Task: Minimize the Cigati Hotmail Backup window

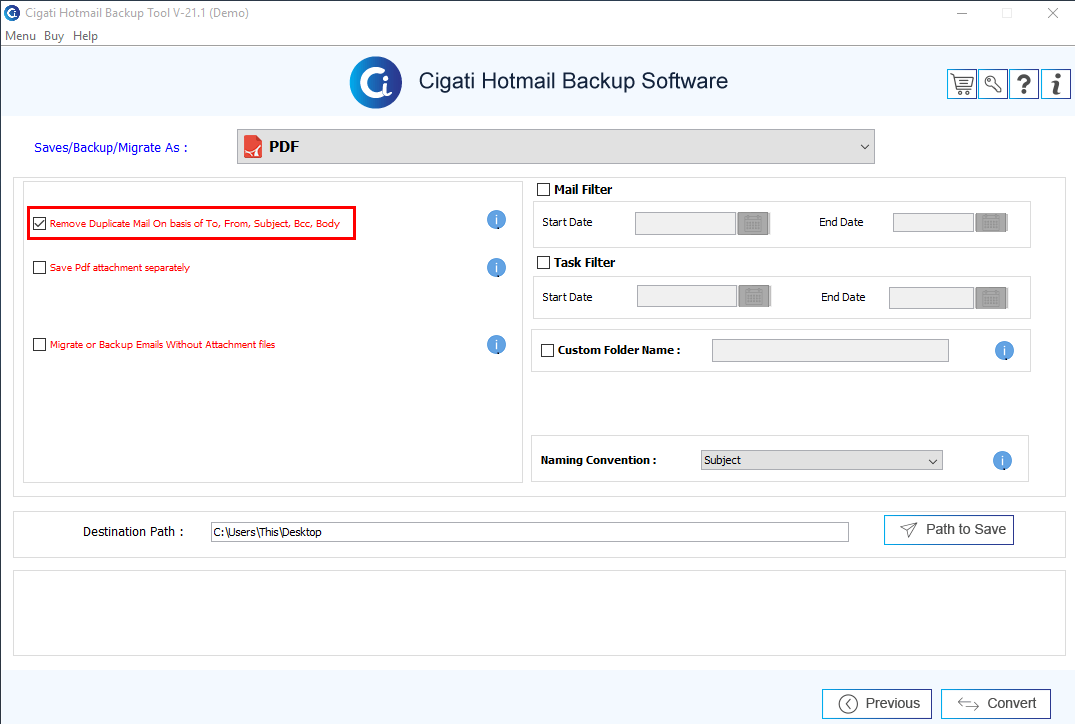Action: tap(963, 13)
